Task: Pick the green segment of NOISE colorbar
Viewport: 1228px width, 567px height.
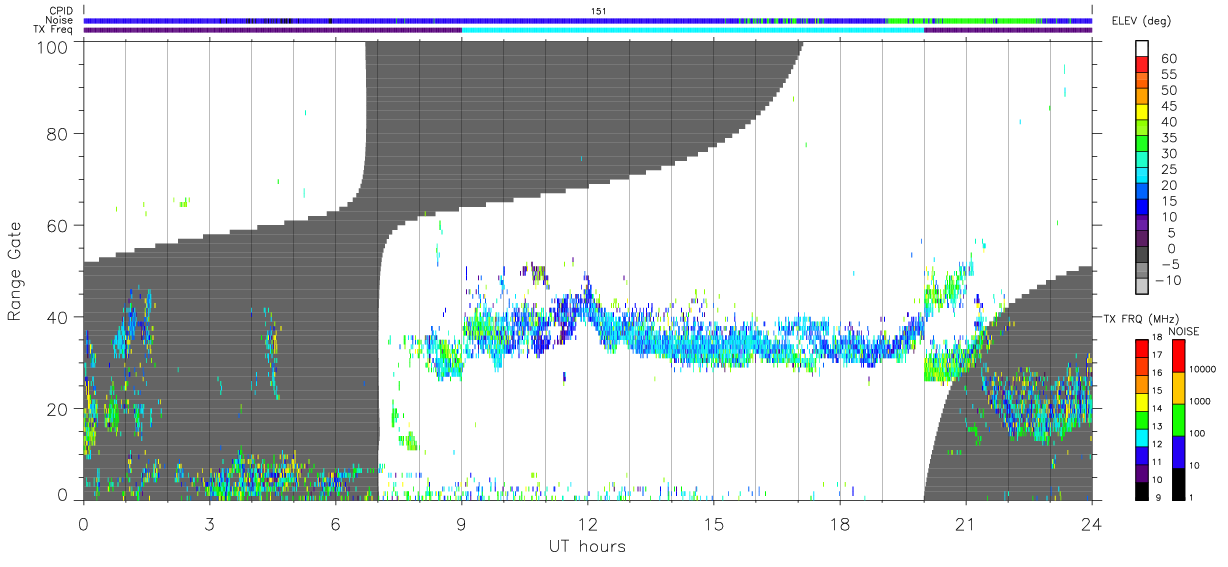Action: 1179,420
